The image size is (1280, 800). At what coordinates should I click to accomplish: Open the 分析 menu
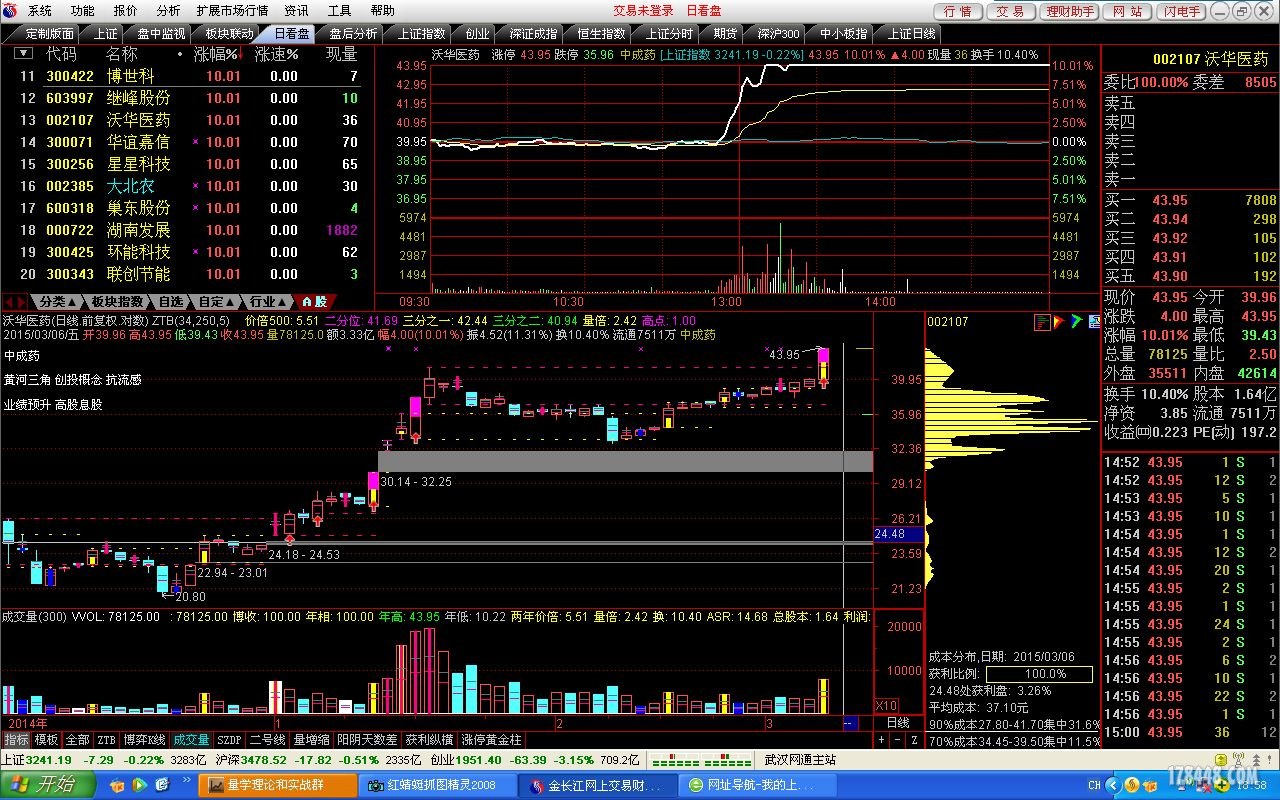[168, 10]
